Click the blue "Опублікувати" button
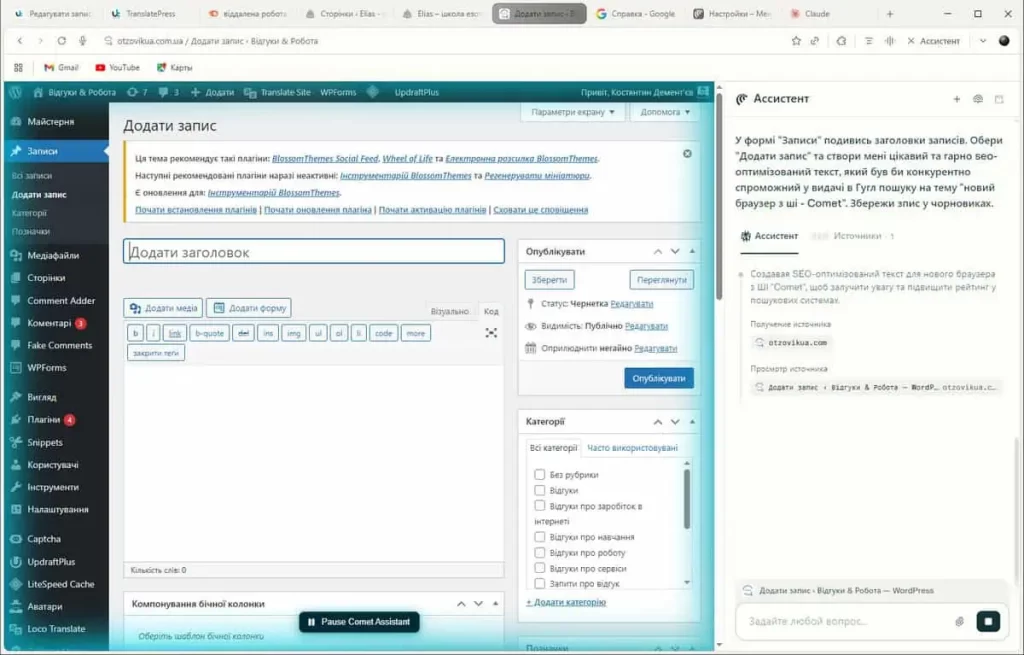 pyautogui.click(x=658, y=379)
